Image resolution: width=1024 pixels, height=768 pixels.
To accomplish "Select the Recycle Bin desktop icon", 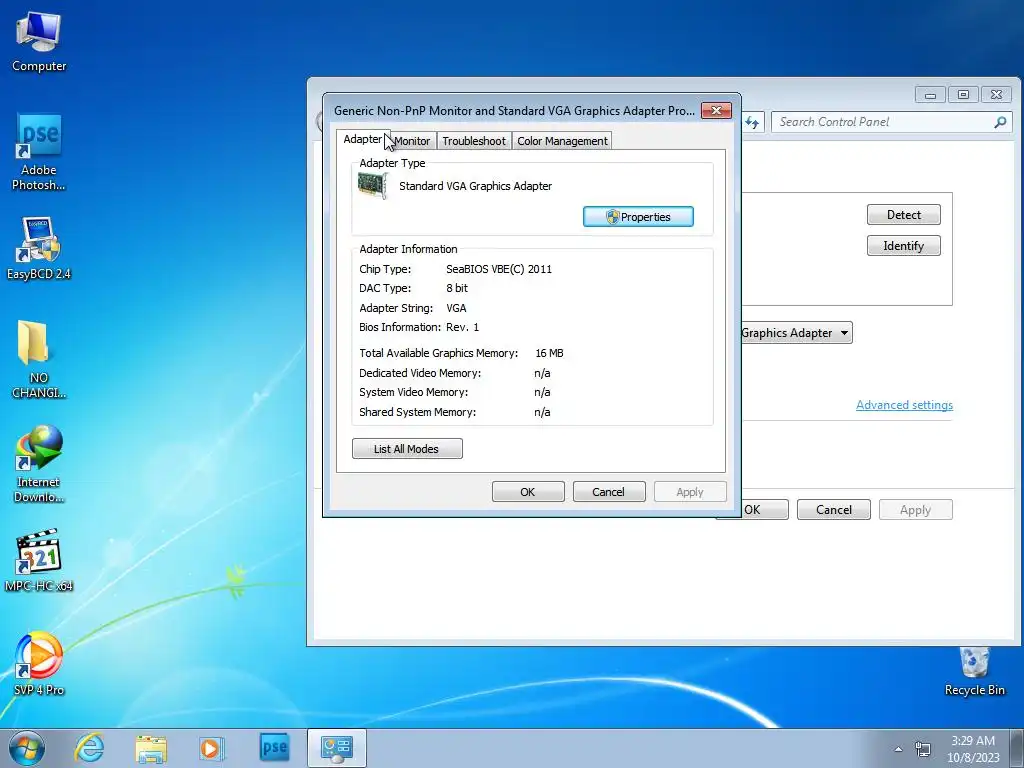I will pyautogui.click(x=974, y=671).
